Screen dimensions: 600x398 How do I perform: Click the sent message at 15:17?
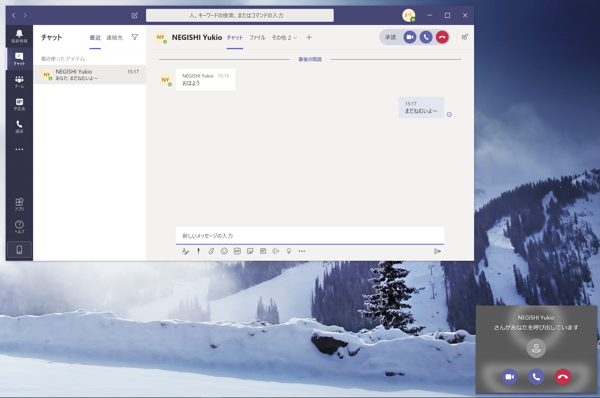click(421, 108)
